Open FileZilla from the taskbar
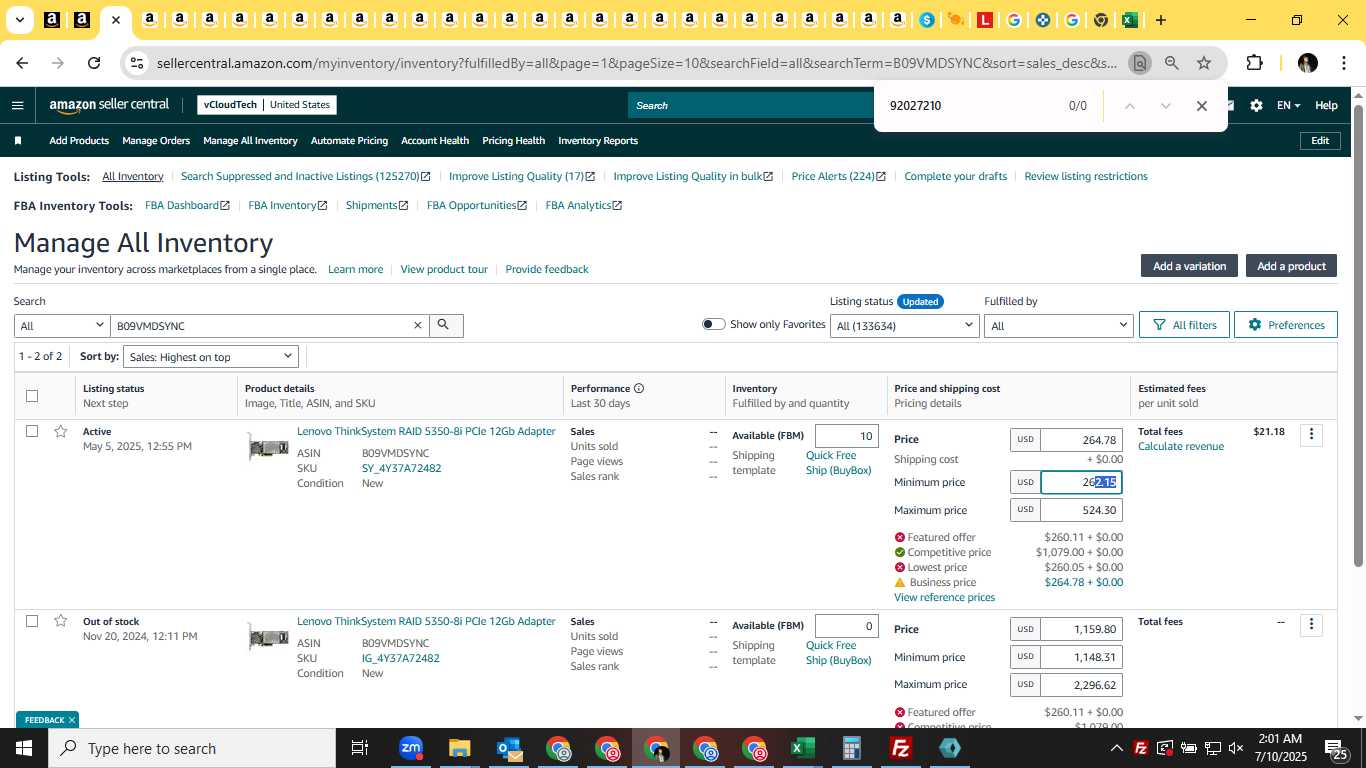1366x768 pixels. tap(901, 748)
